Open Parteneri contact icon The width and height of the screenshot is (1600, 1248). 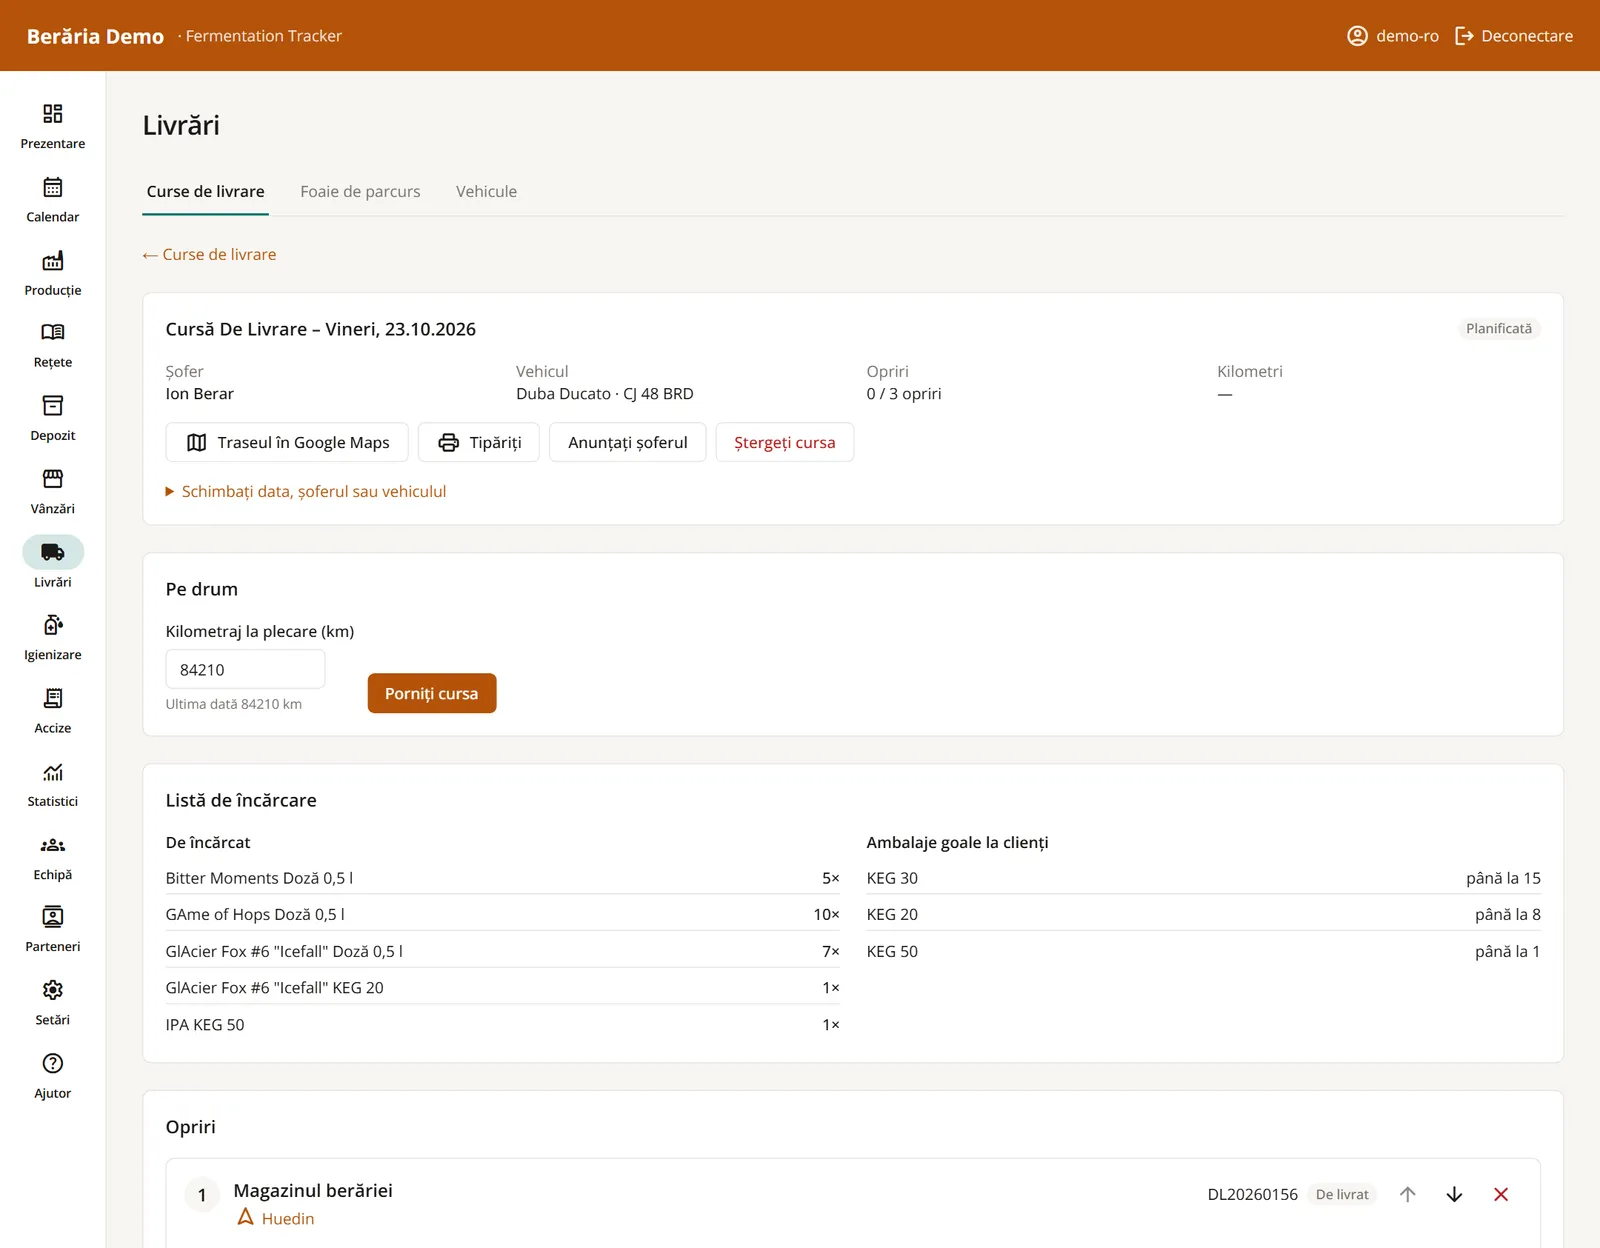[x=53, y=917]
